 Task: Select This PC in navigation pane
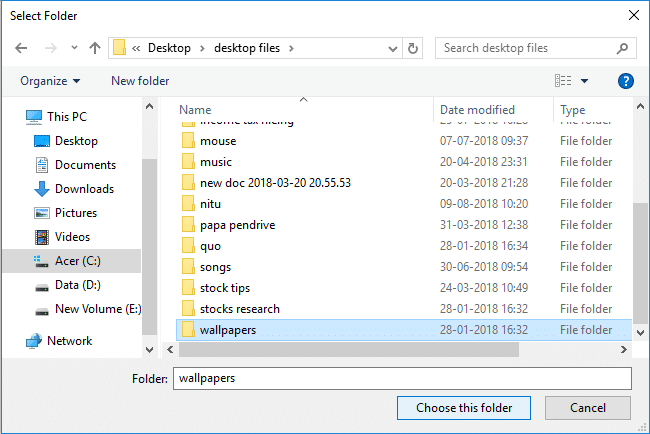(x=67, y=117)
